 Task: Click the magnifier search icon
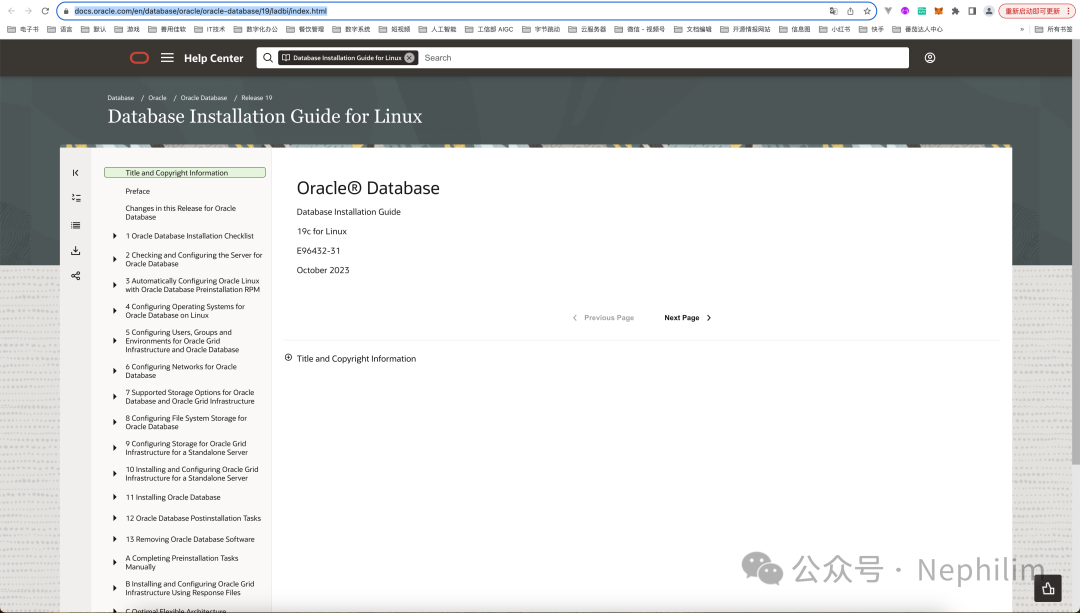(x=268, y=58)
